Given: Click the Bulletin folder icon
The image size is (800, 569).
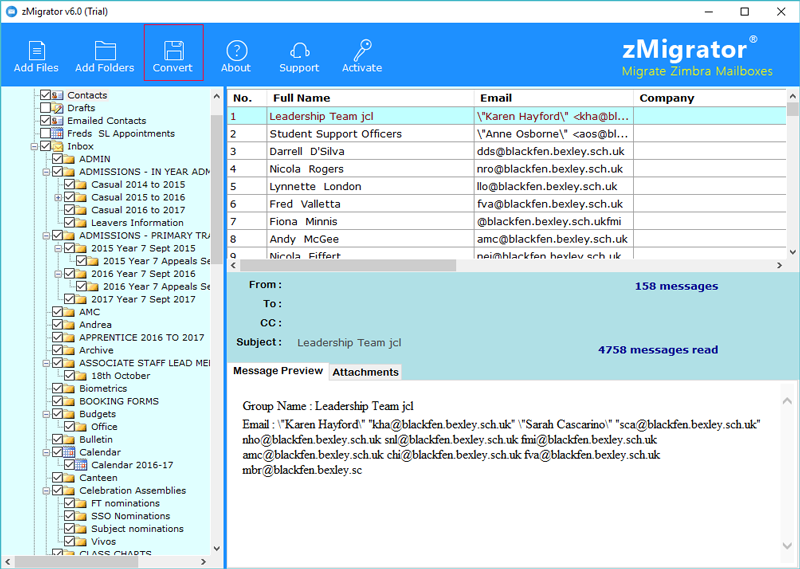Looking at the screenshot, I should 69,439.
